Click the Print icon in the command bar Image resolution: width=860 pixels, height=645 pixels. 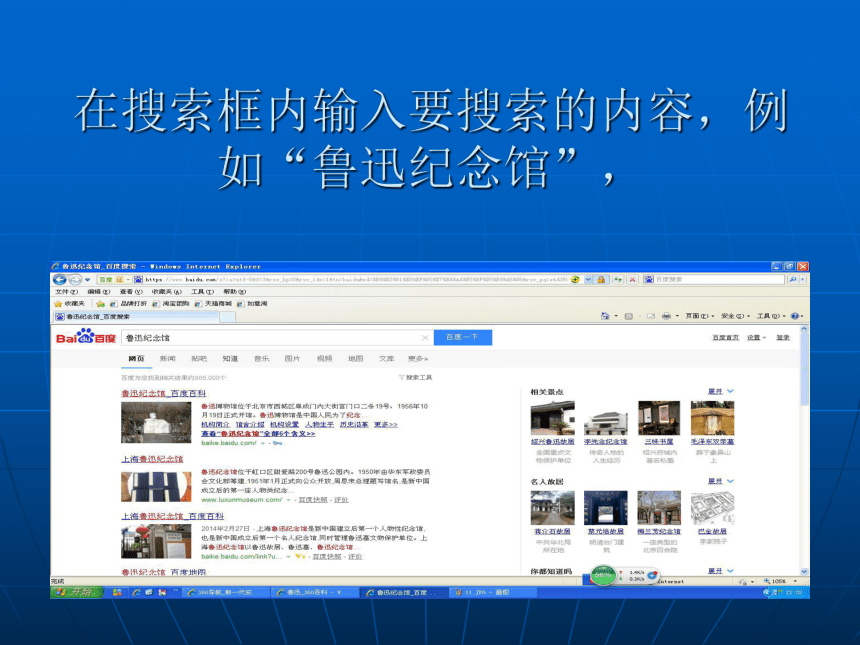coord(666,316)
